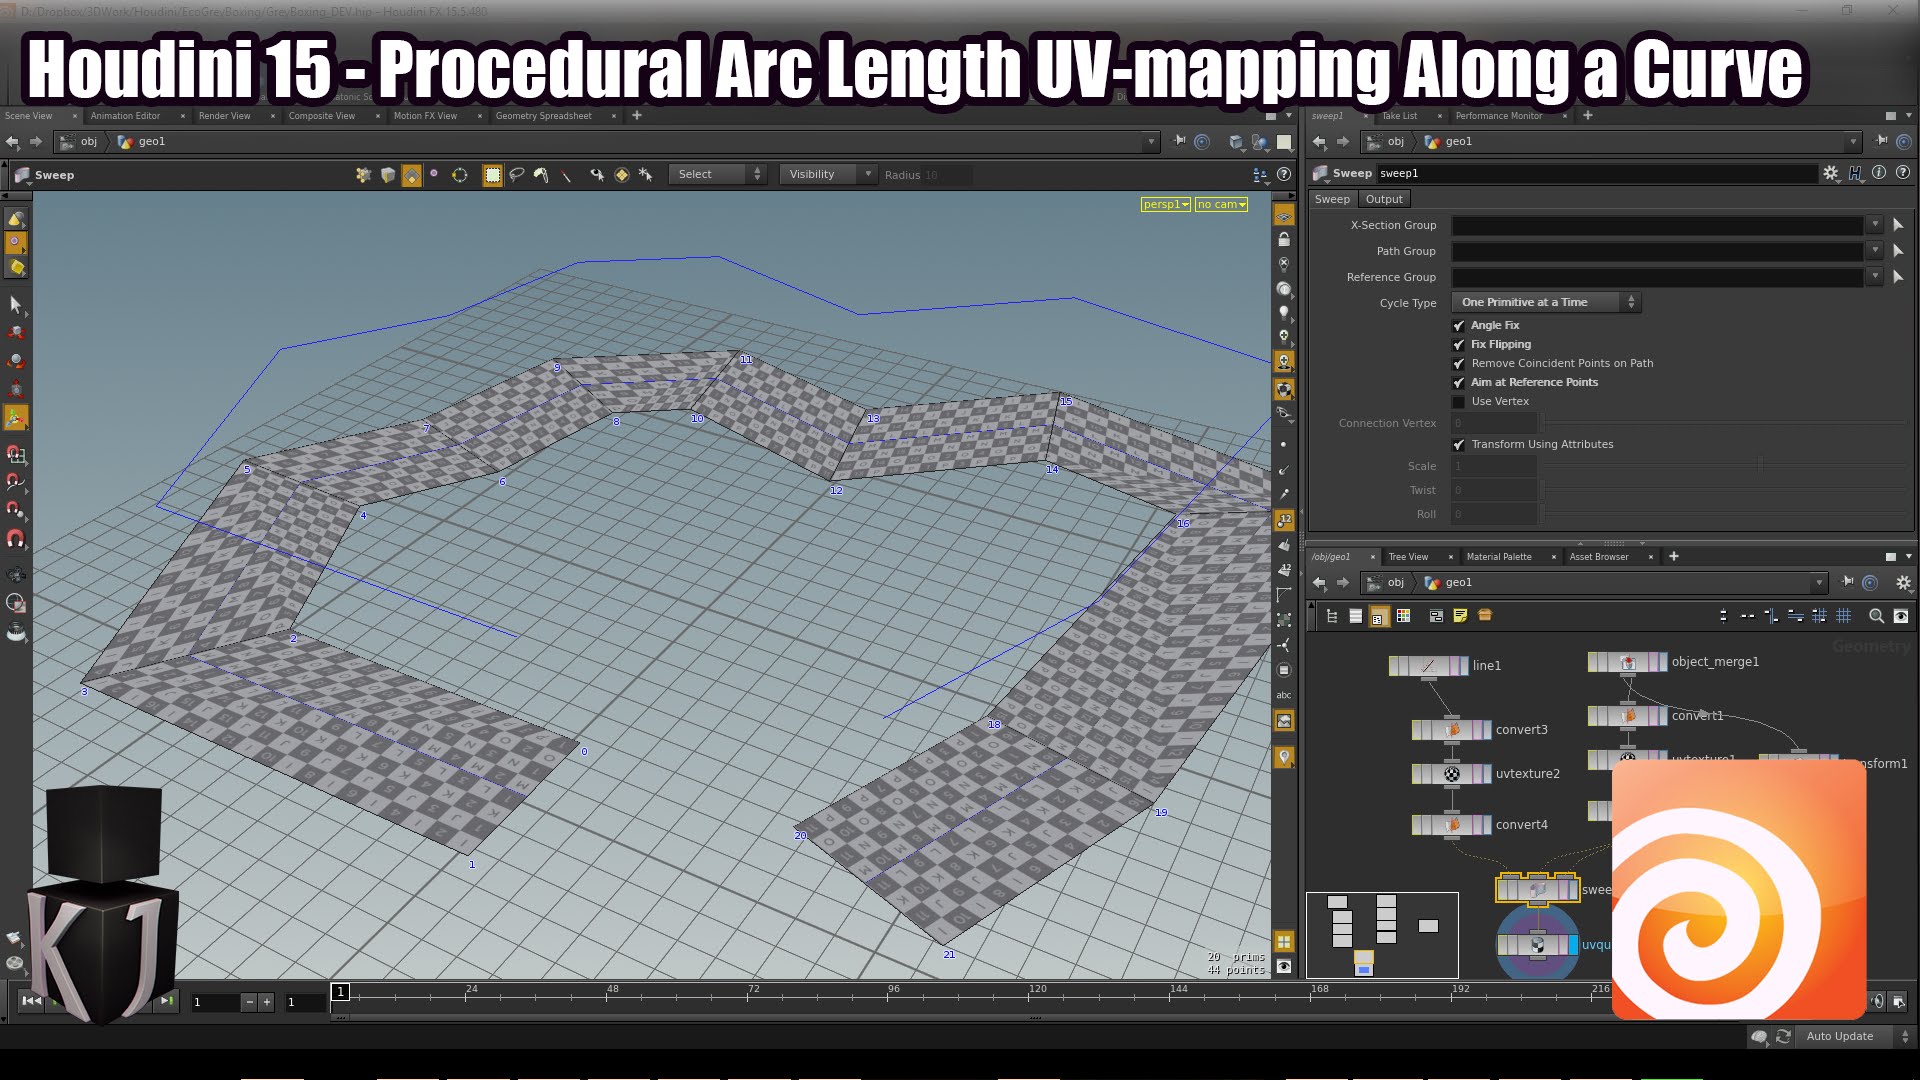Select the convert3 node
The width and height of the screenshot is (1920, 1080).
pyautogui.click(x=1452, y=730)
